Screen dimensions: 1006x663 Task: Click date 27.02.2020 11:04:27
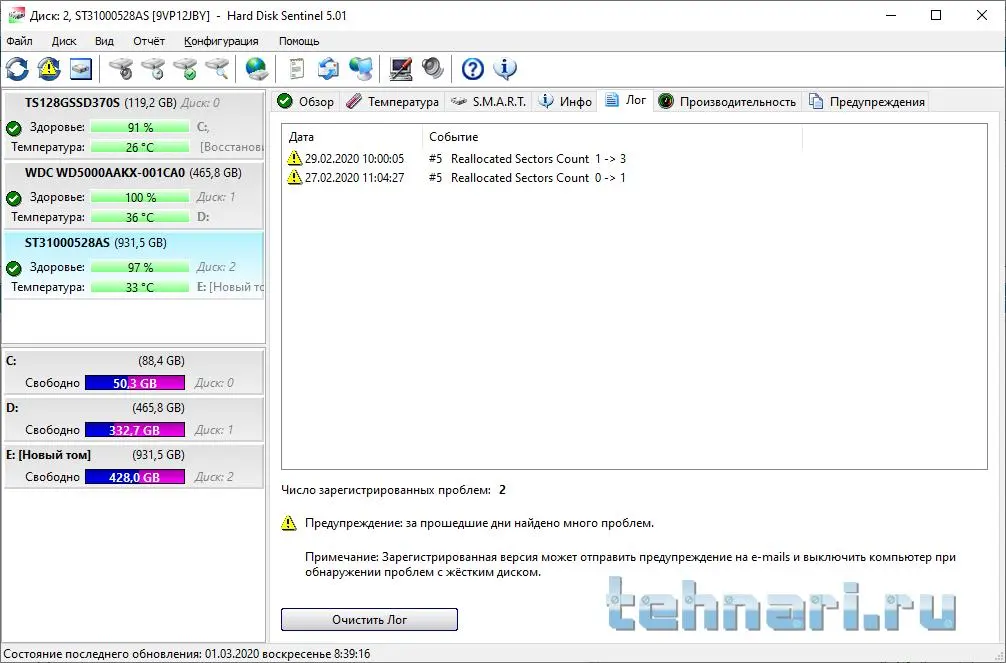354,178
